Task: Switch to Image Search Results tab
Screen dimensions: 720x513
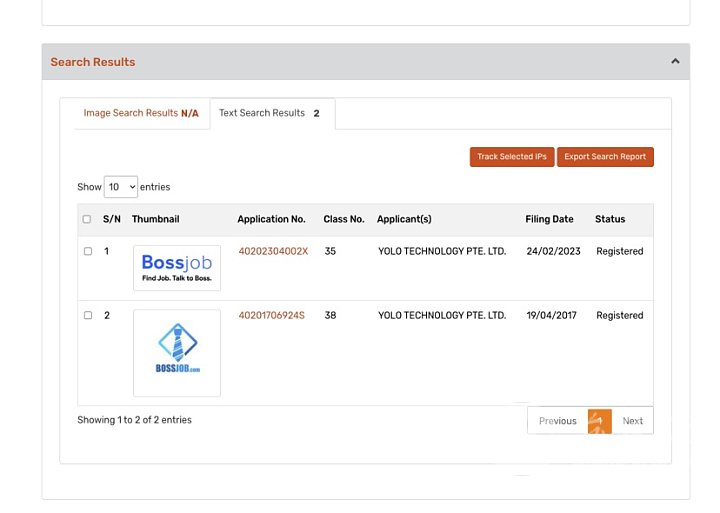Action: point(140,113)
